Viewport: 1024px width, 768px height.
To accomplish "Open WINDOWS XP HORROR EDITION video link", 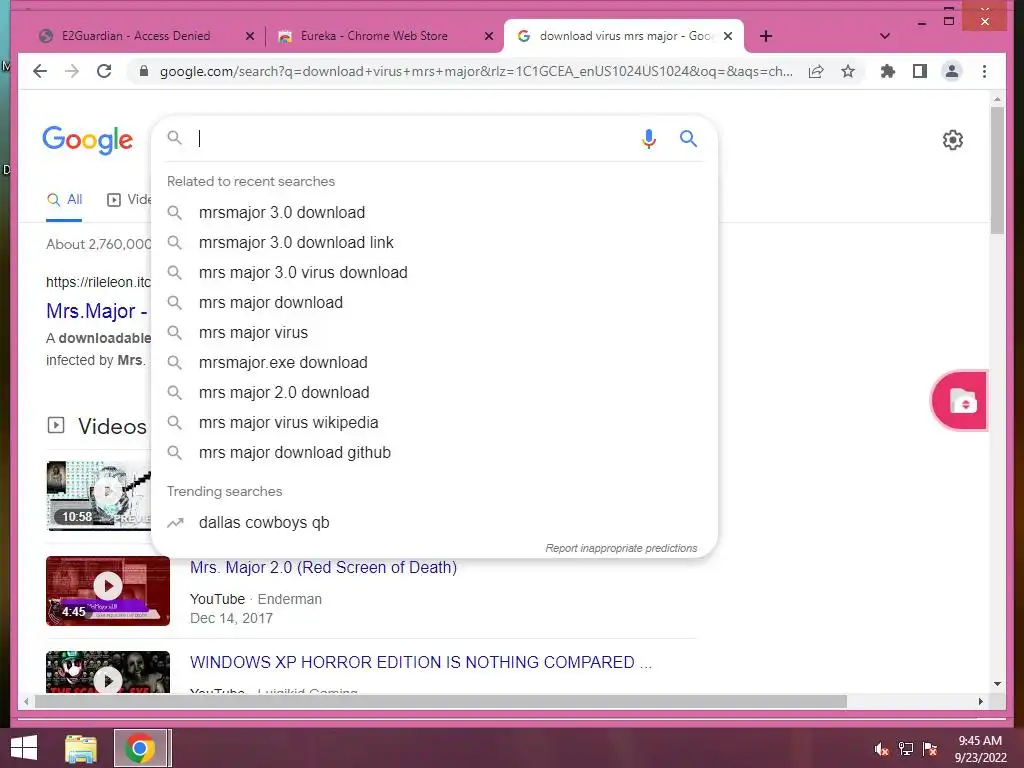I will coord(421,662).
